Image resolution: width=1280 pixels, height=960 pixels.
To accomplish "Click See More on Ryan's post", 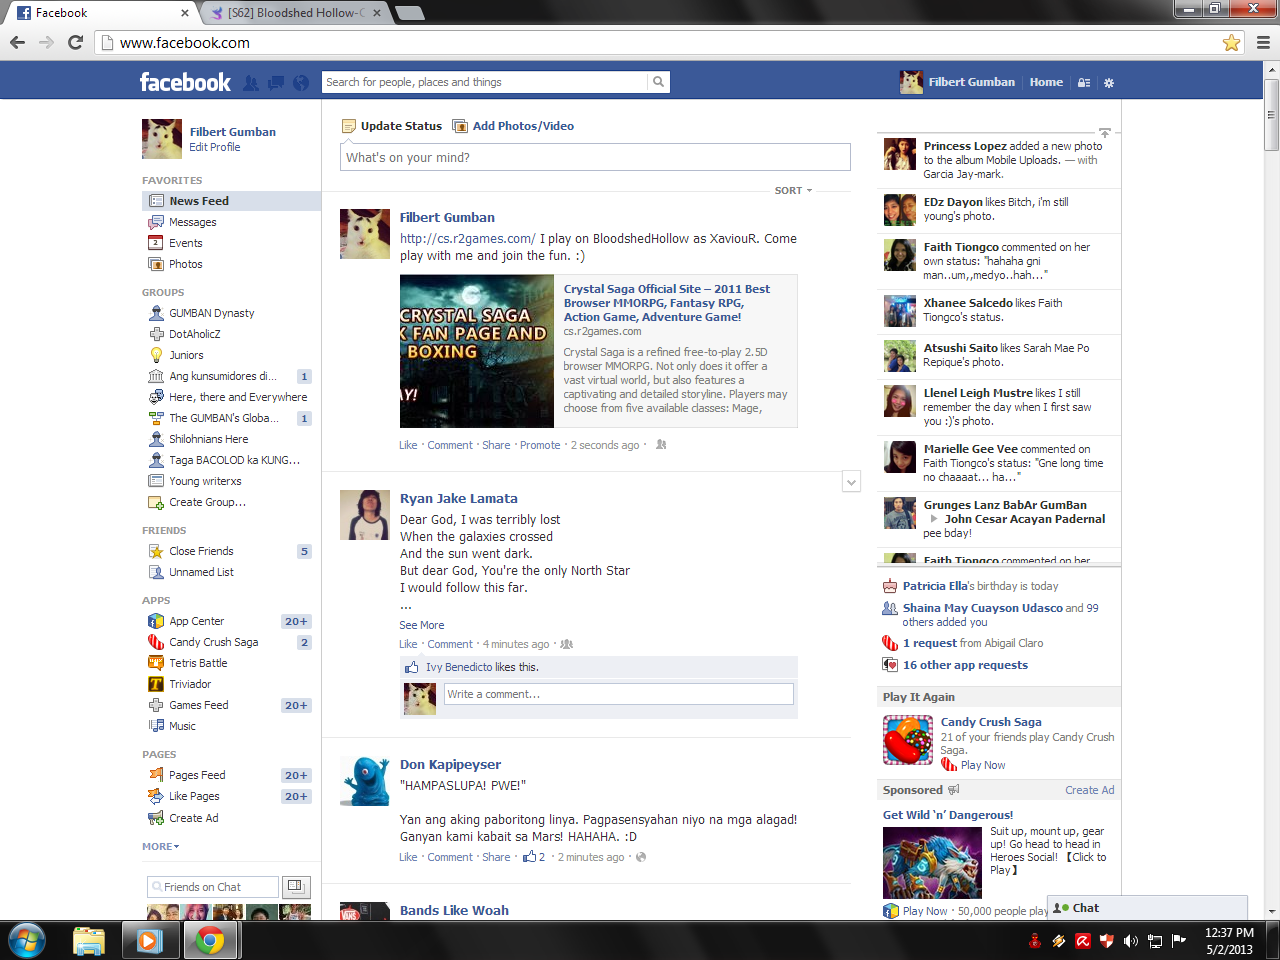I will tap(421, 625).
